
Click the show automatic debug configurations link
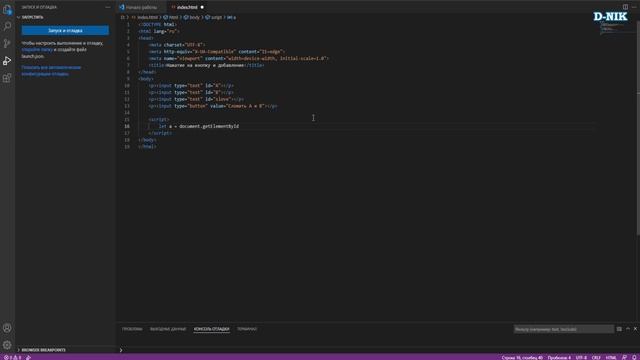click(51, 71)
